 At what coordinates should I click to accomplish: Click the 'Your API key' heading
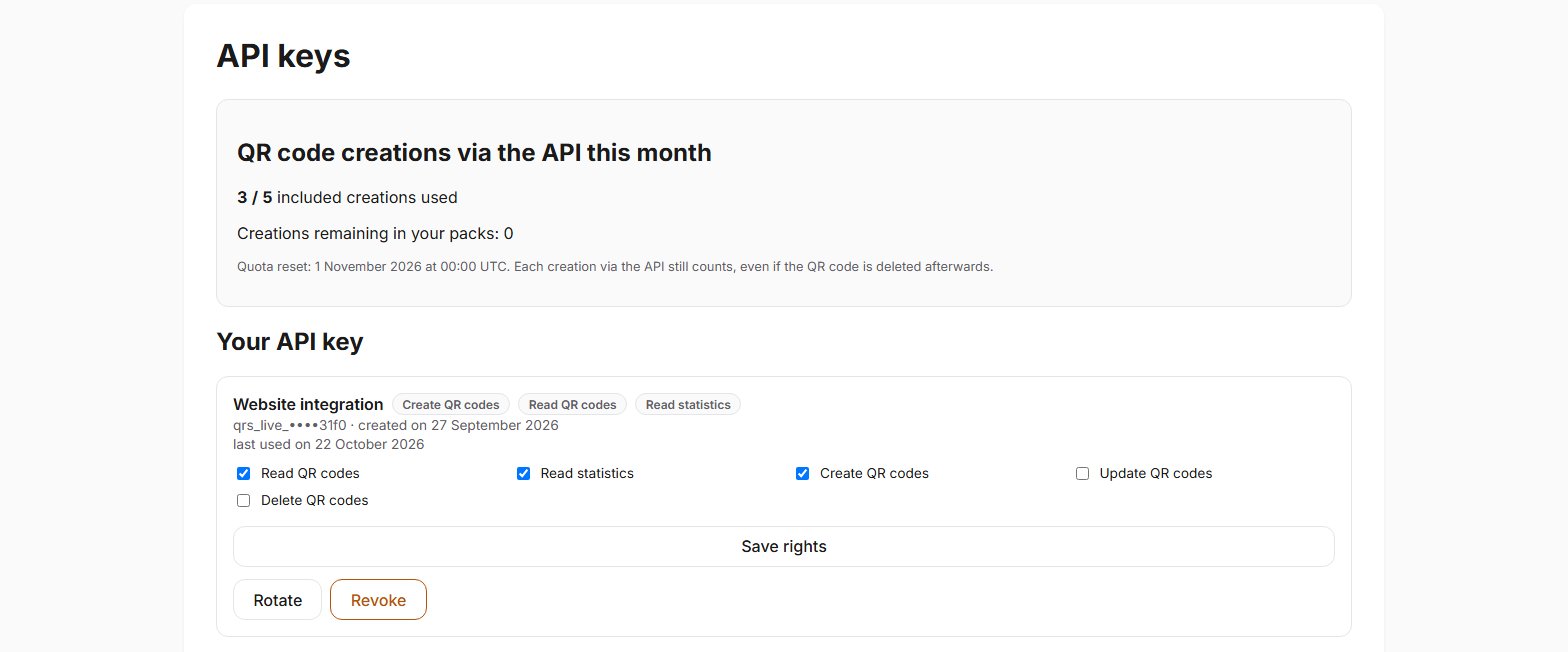click(290, 342)
